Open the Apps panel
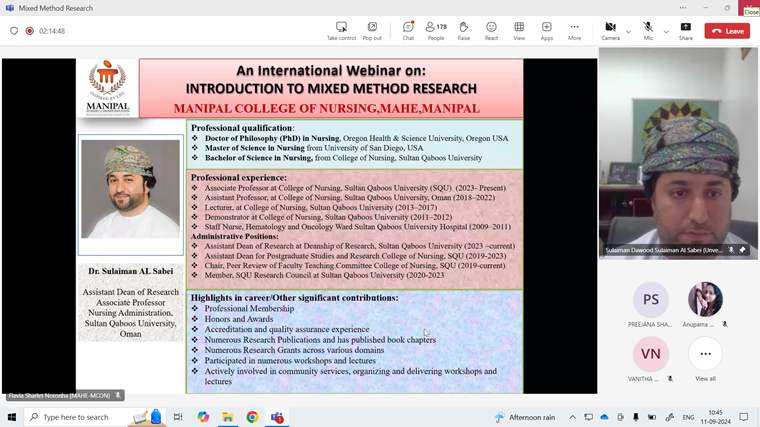This screenshot has width=760, height=427. click(547, 31)
